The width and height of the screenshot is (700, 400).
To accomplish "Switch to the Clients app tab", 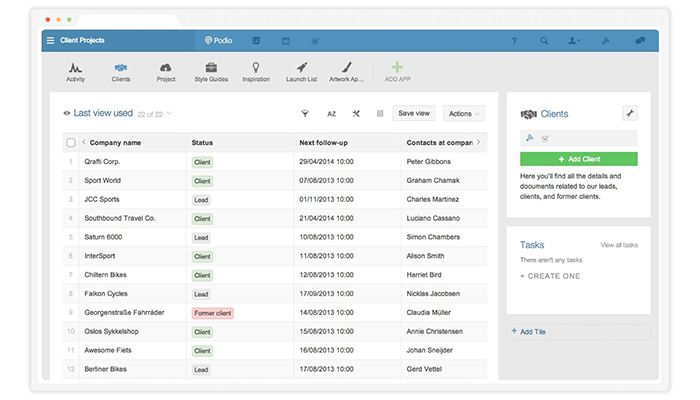I will (x=121, y=71).
